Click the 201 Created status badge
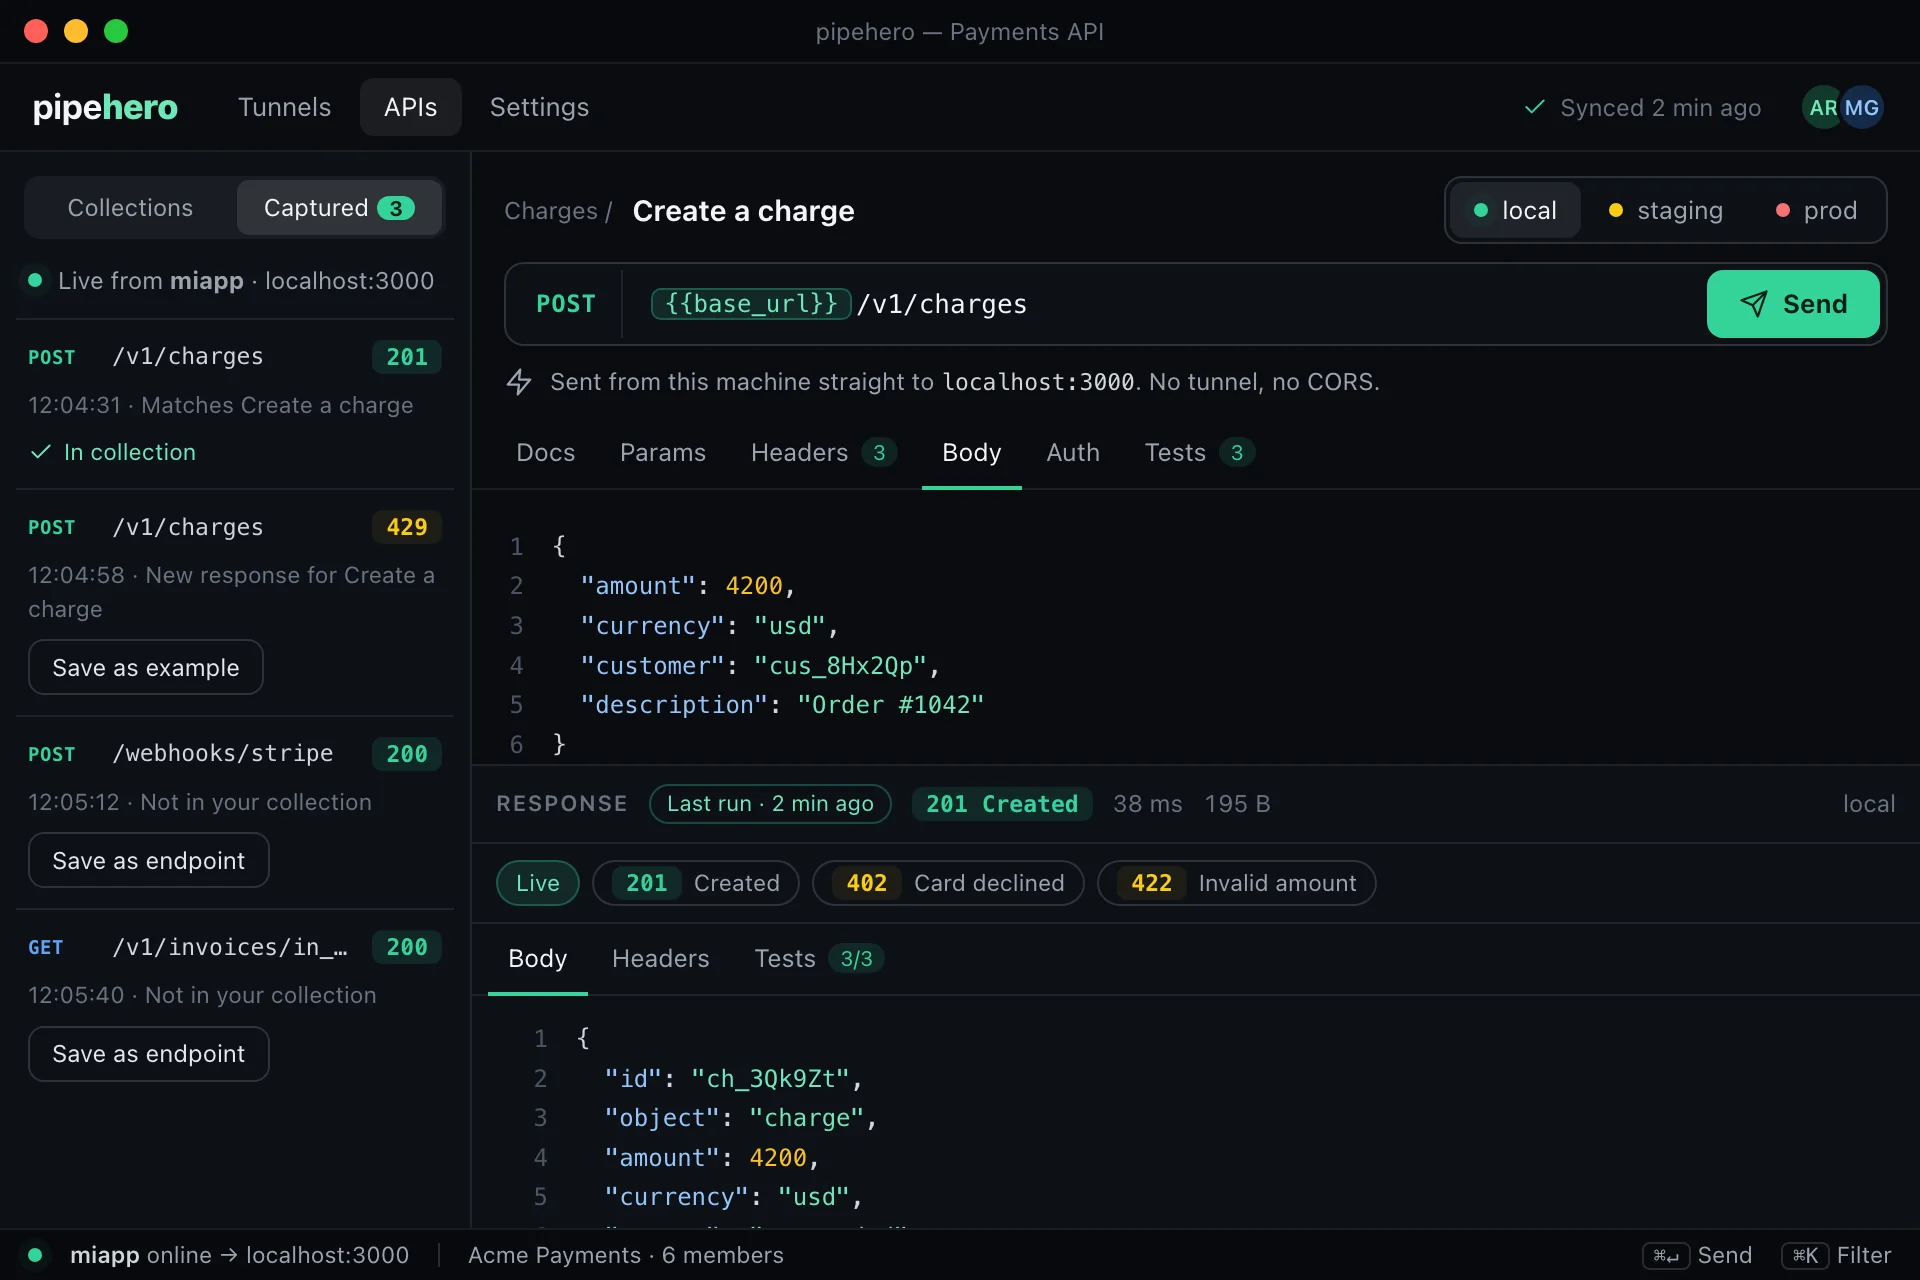Screen dimensions: 1920x1280 (x=1002, y=804)
